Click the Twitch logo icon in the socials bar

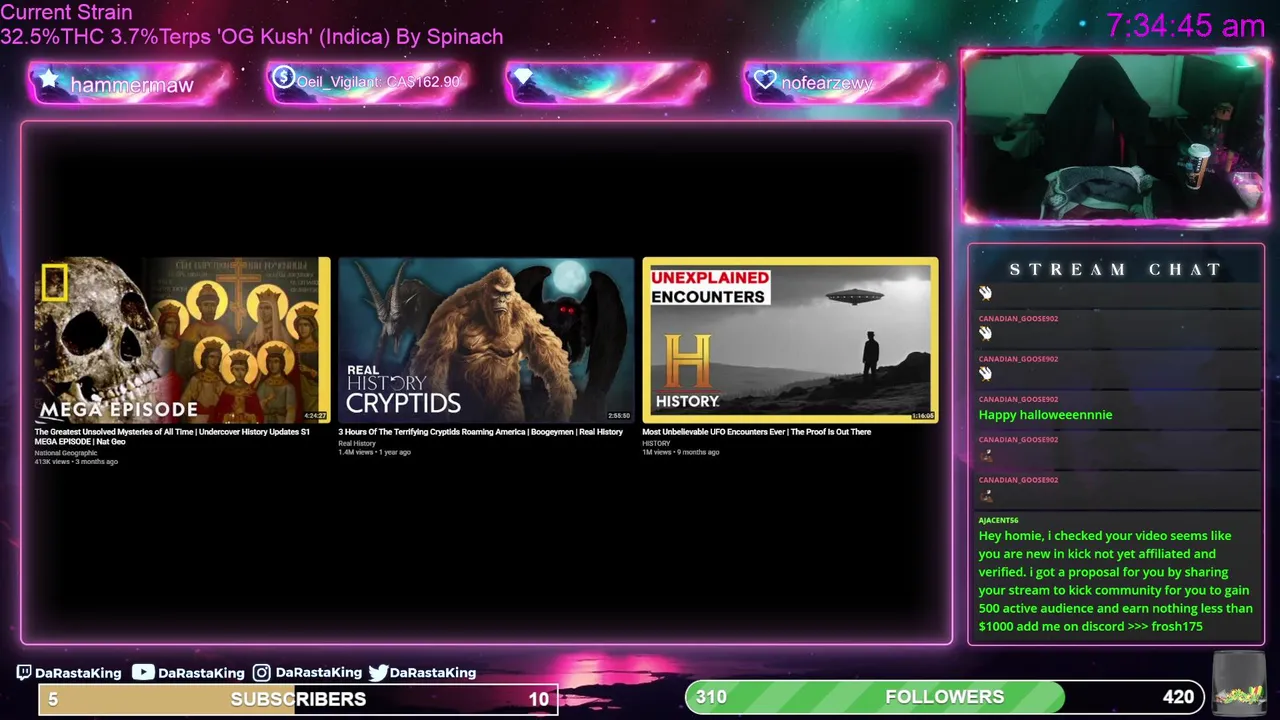coord(24,673)
